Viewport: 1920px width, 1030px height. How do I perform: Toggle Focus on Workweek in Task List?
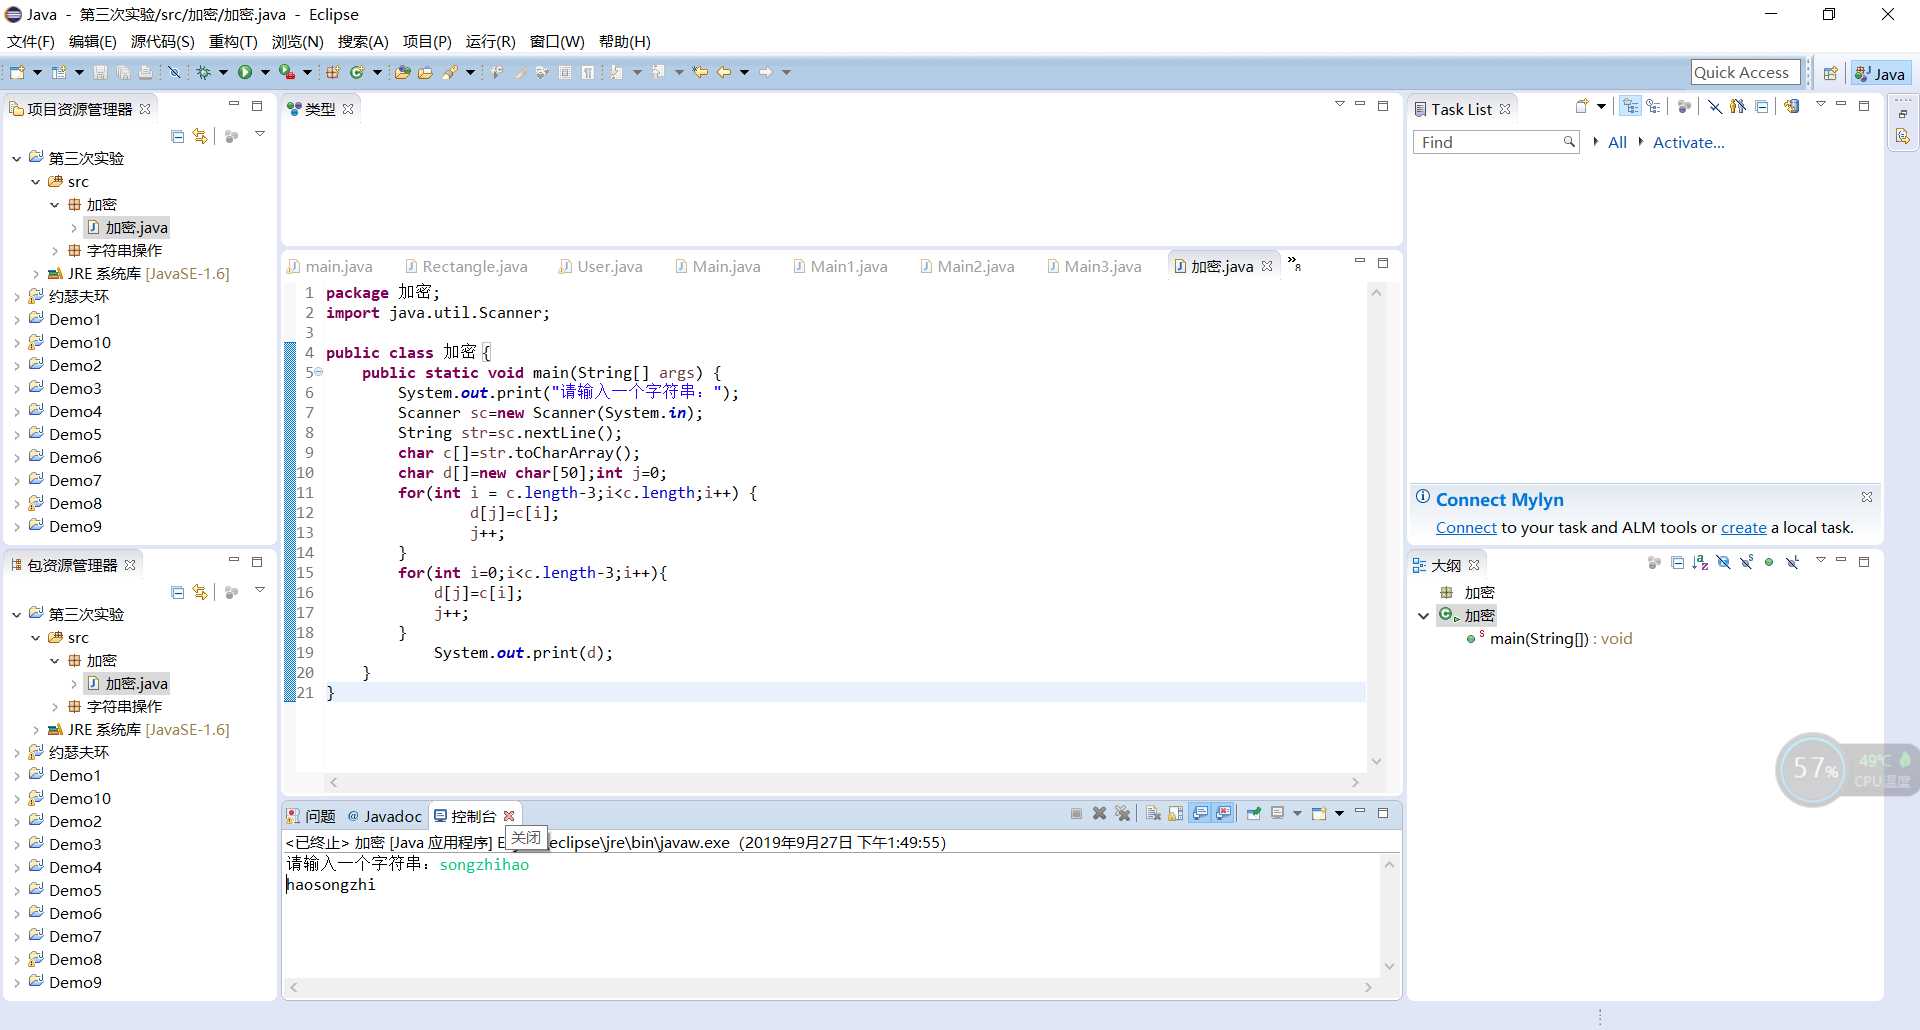coord(1684,106)
